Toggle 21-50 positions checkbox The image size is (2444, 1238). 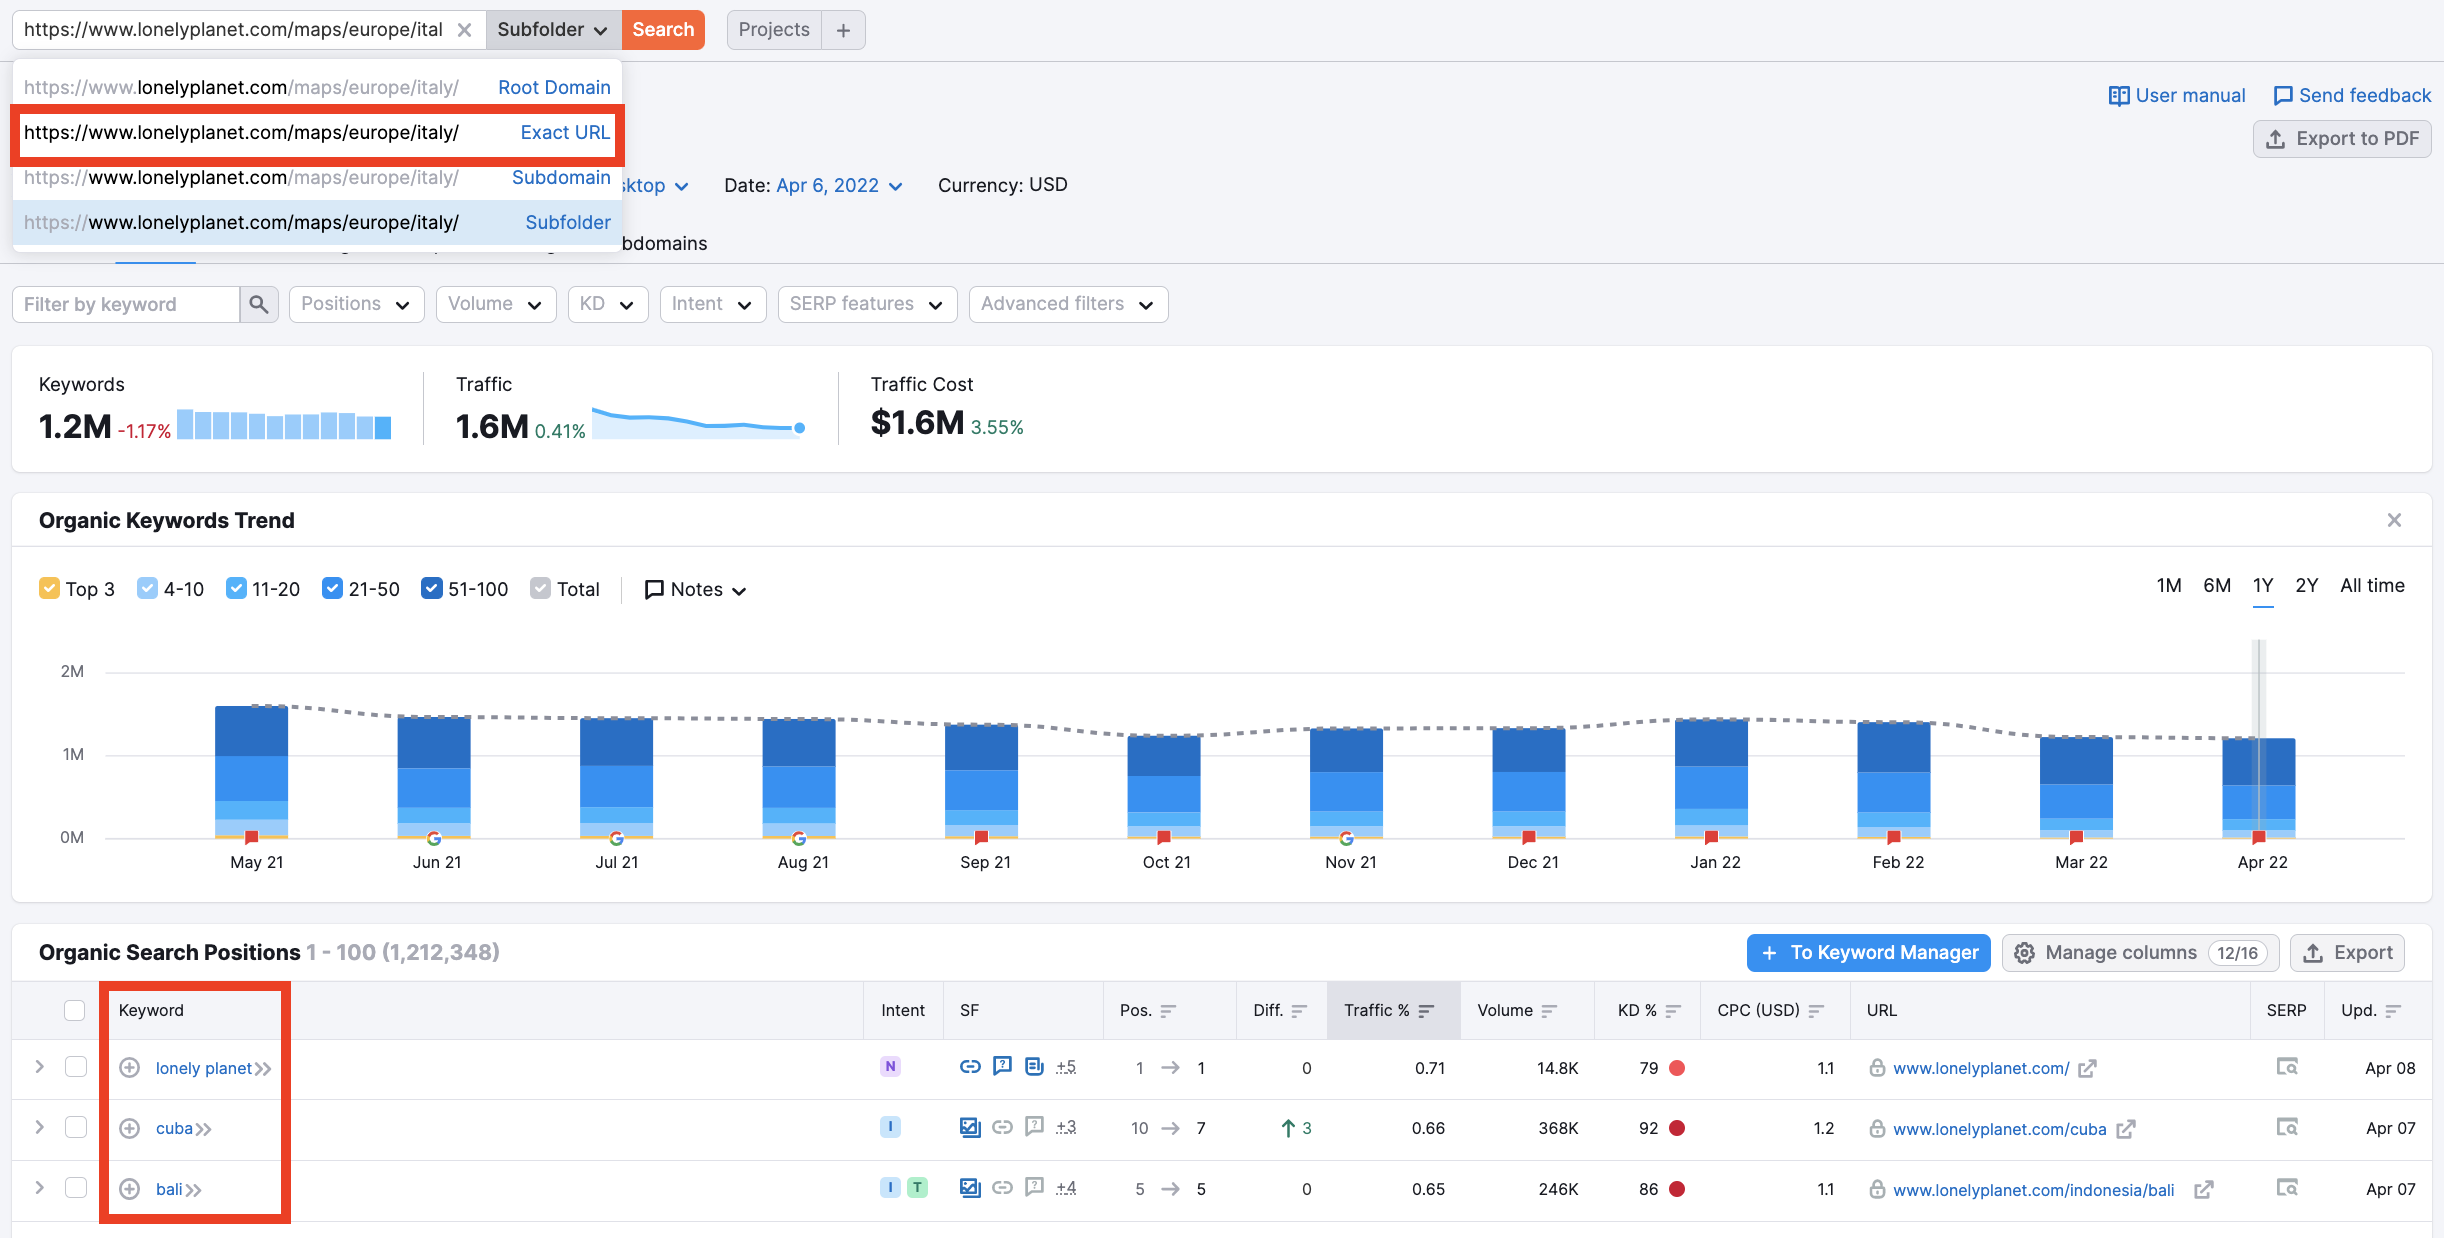[332, 588]
